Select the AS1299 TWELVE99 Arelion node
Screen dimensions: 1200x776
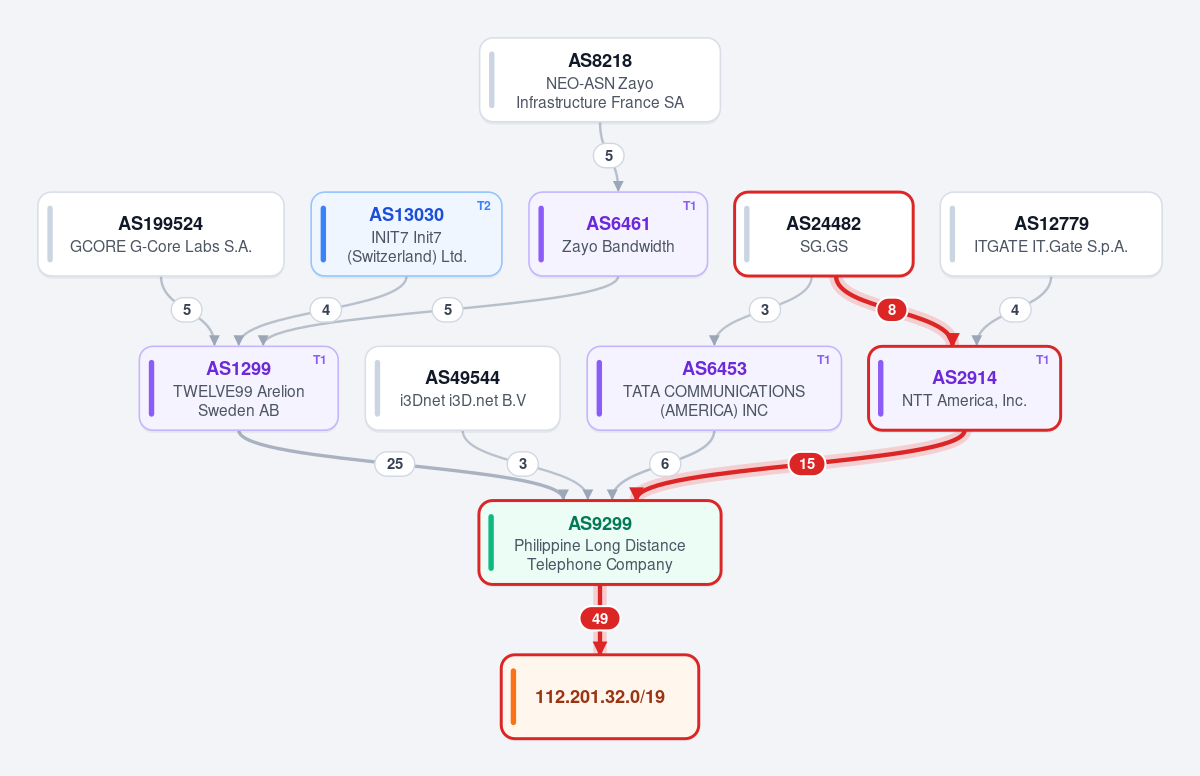238,388
